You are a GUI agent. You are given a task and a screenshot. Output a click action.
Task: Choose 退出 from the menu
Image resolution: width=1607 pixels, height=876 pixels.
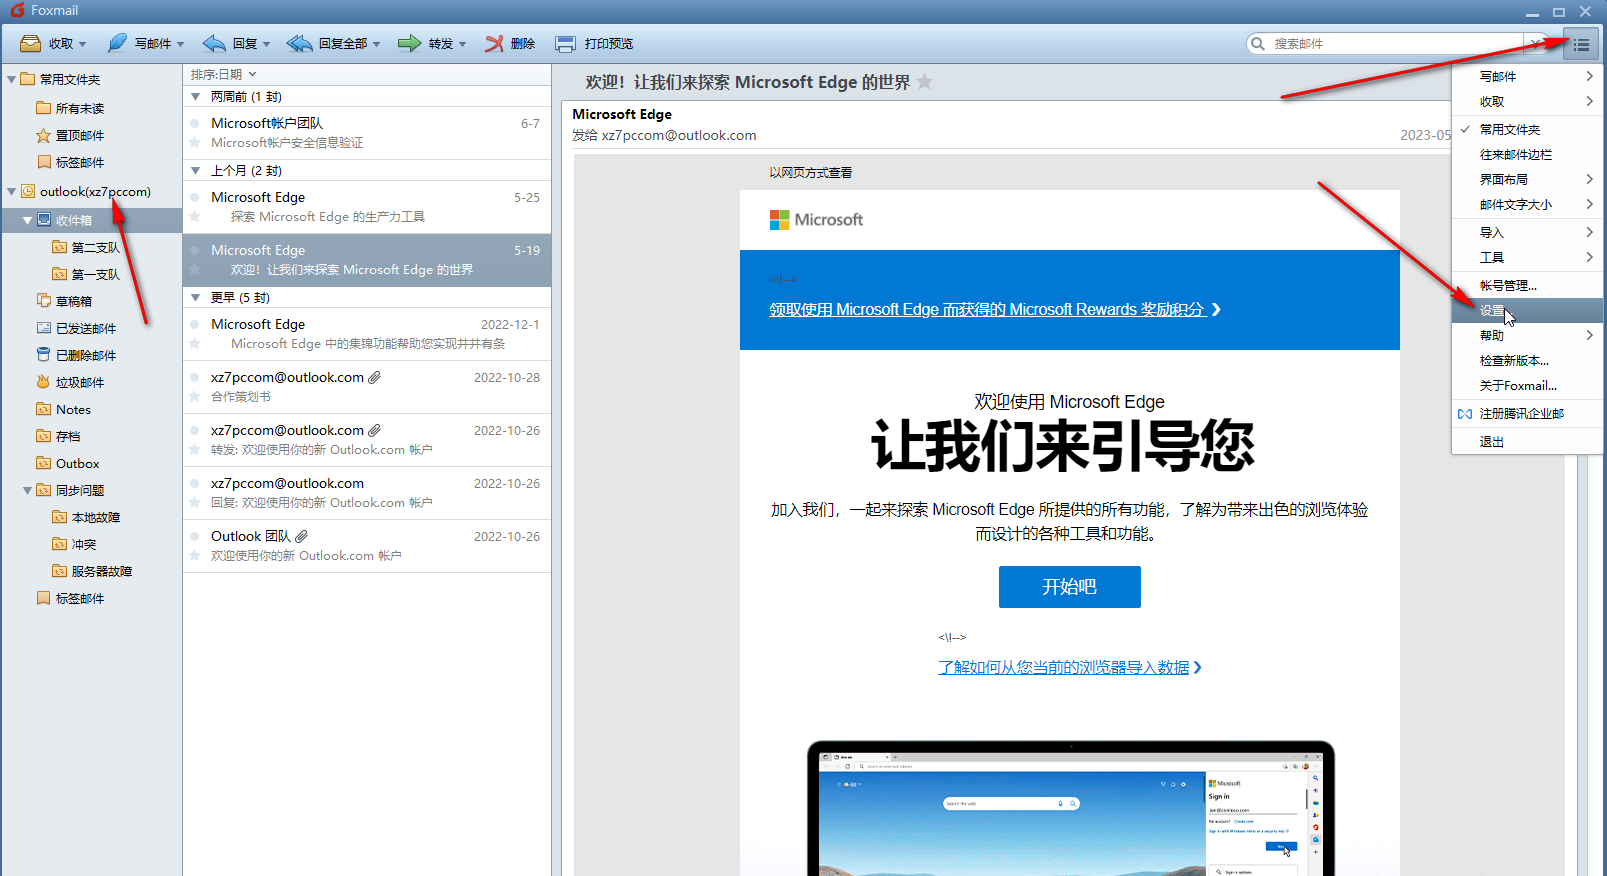1527,441
